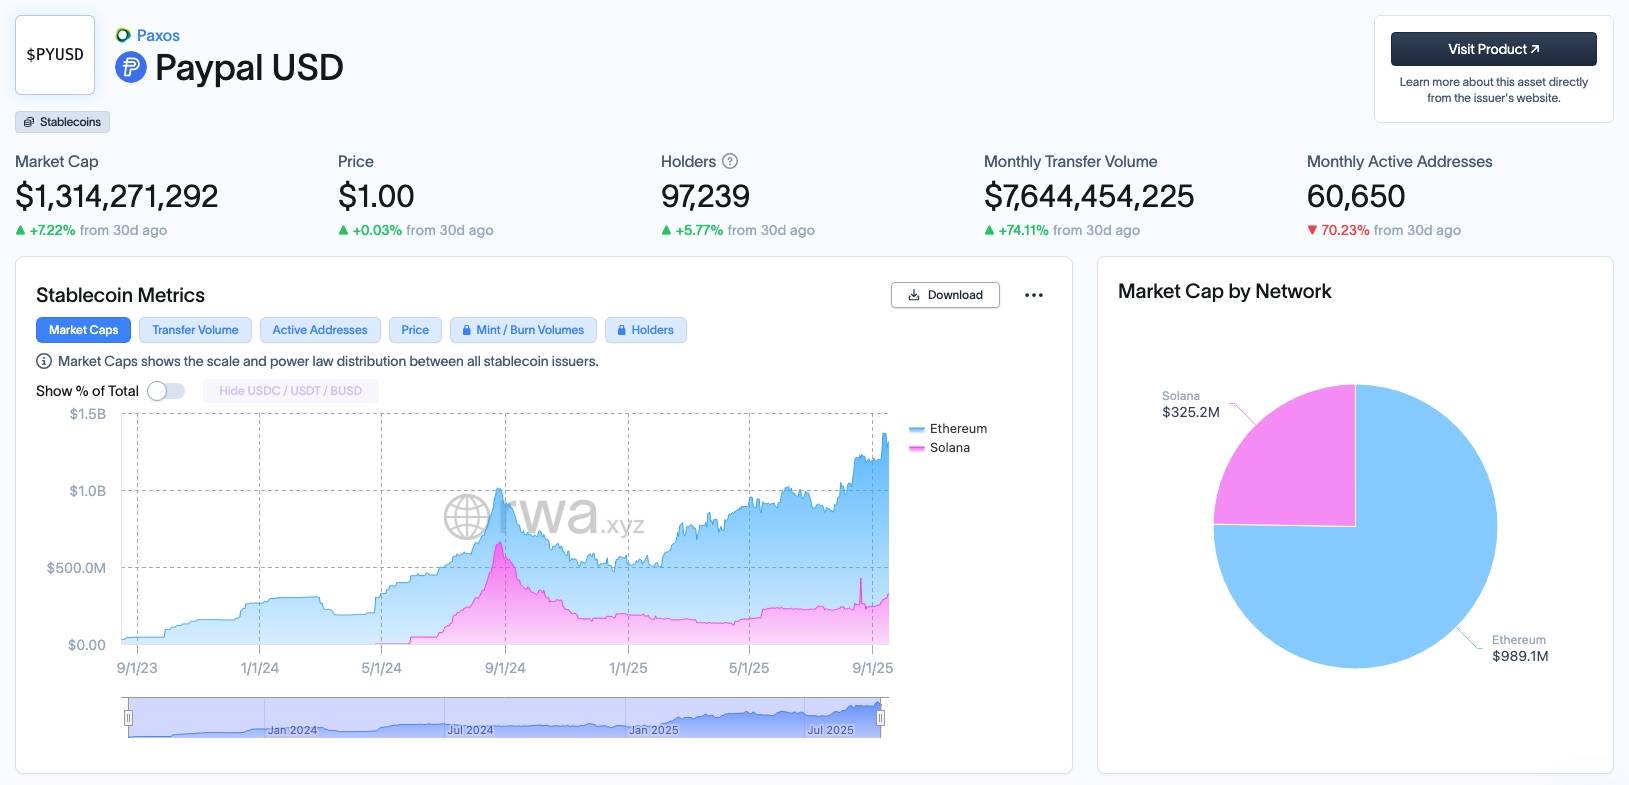Image resolution: width=1629 pixels, height=785 pixels.
Task: Open the locked Holders tab
Action: point(645,330)
